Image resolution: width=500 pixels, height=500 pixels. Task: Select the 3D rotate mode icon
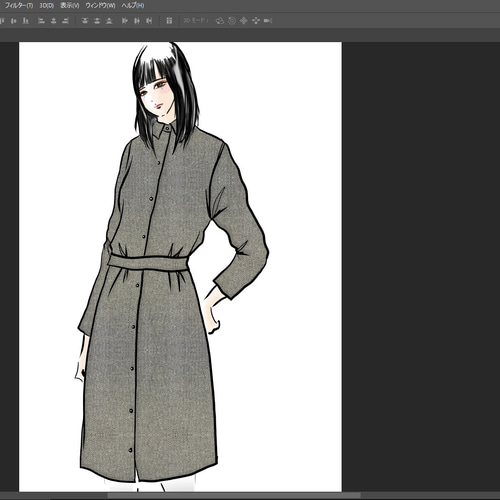coord(220,21)
